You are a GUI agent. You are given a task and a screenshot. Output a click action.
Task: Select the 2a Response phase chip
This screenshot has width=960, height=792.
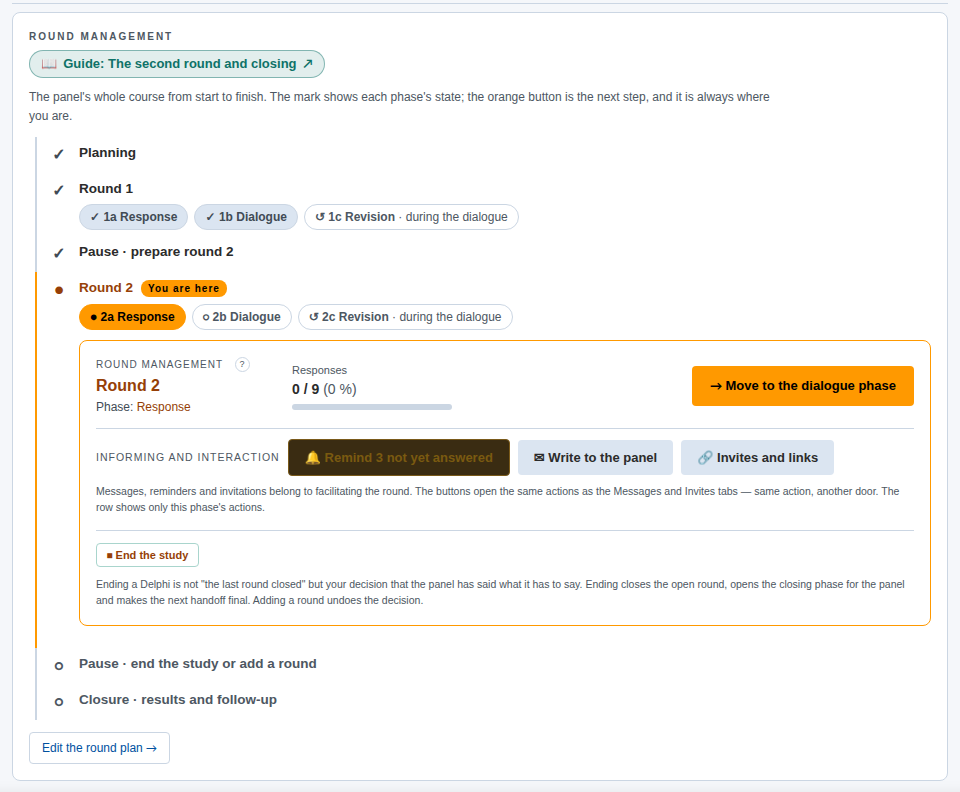click(x=132, y=317)
